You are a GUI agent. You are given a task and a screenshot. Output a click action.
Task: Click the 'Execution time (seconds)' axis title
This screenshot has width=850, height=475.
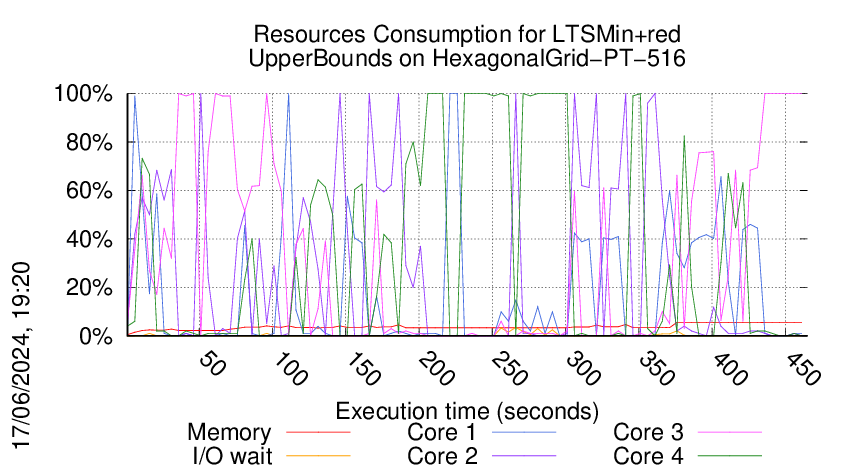467,411
